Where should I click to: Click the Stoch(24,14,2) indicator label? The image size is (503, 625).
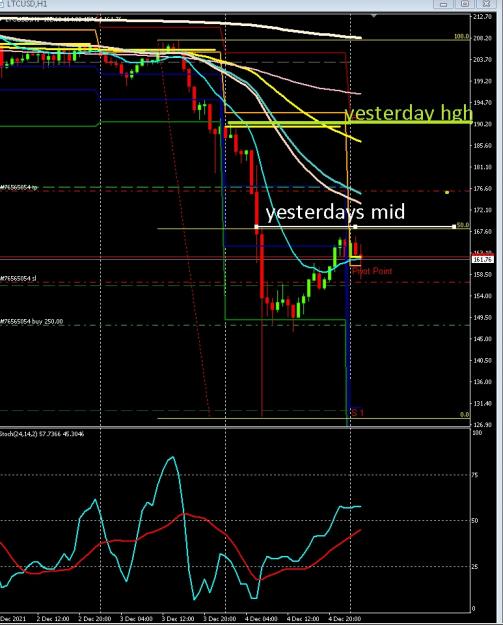42,434
